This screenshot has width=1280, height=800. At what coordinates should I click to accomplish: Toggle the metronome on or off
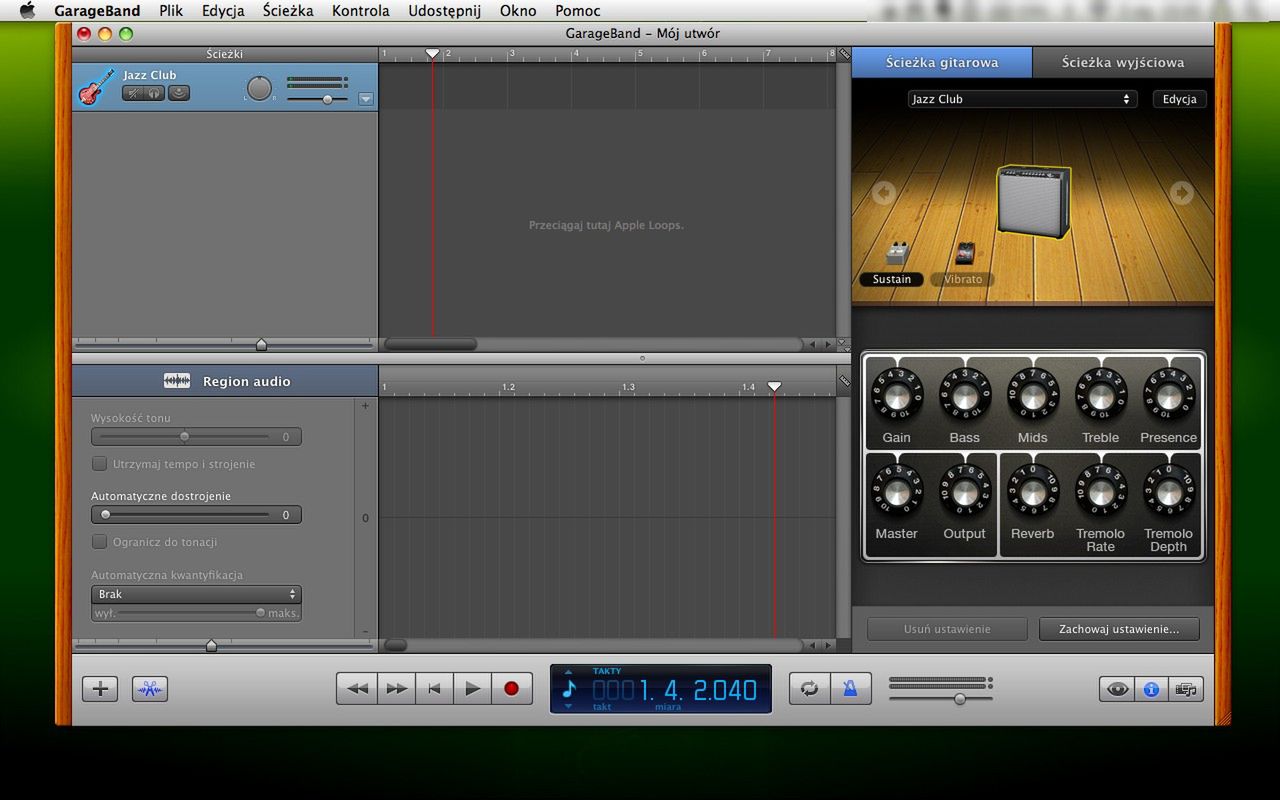click(x=850, y=689)
